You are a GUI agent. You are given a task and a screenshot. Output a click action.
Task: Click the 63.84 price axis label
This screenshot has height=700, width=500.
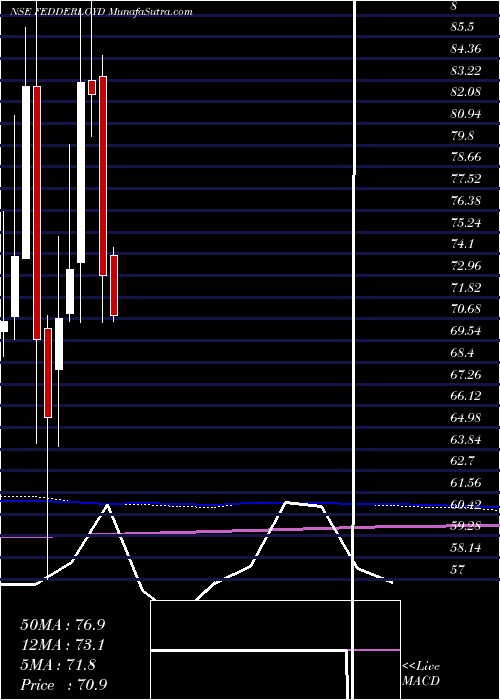point(466,440)
